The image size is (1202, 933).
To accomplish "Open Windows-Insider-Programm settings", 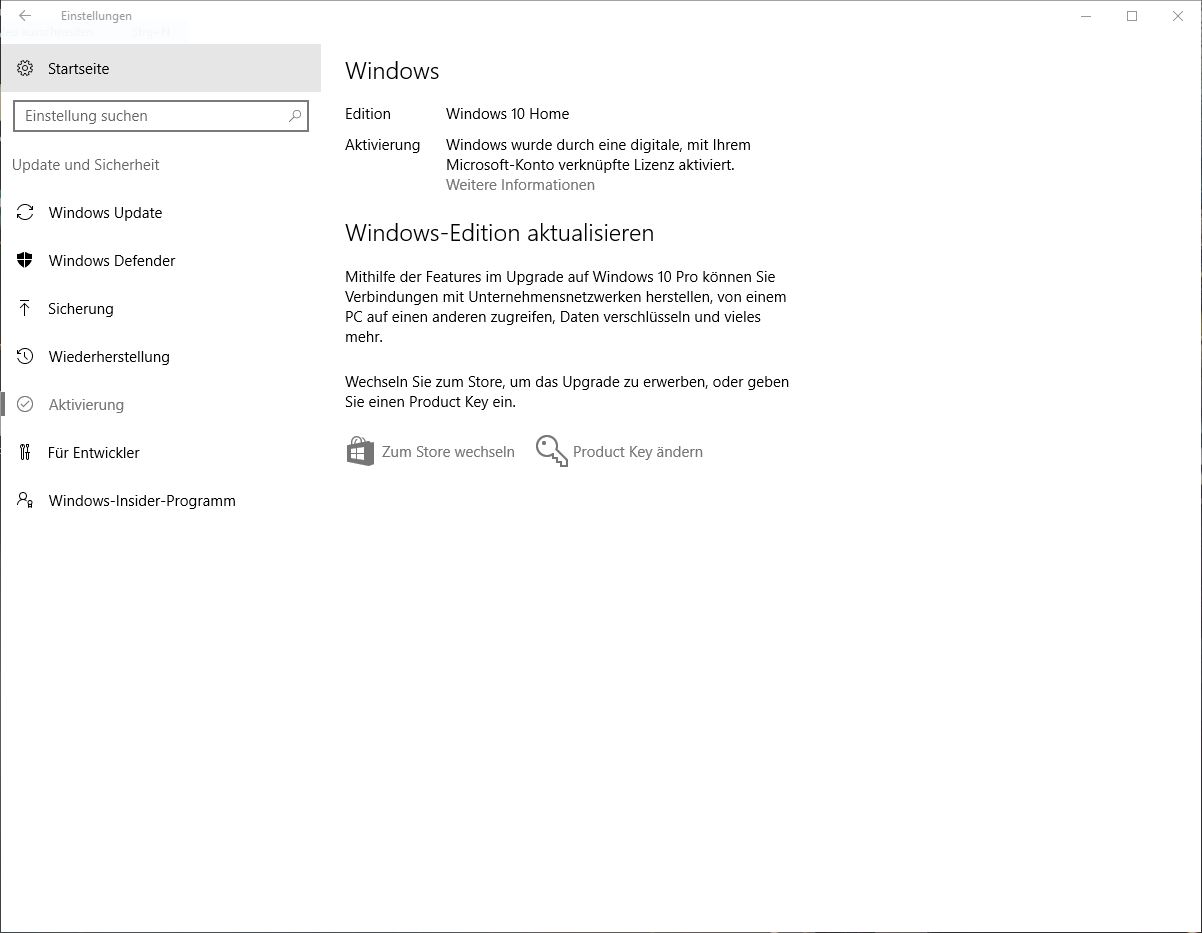I will point(160,501).
